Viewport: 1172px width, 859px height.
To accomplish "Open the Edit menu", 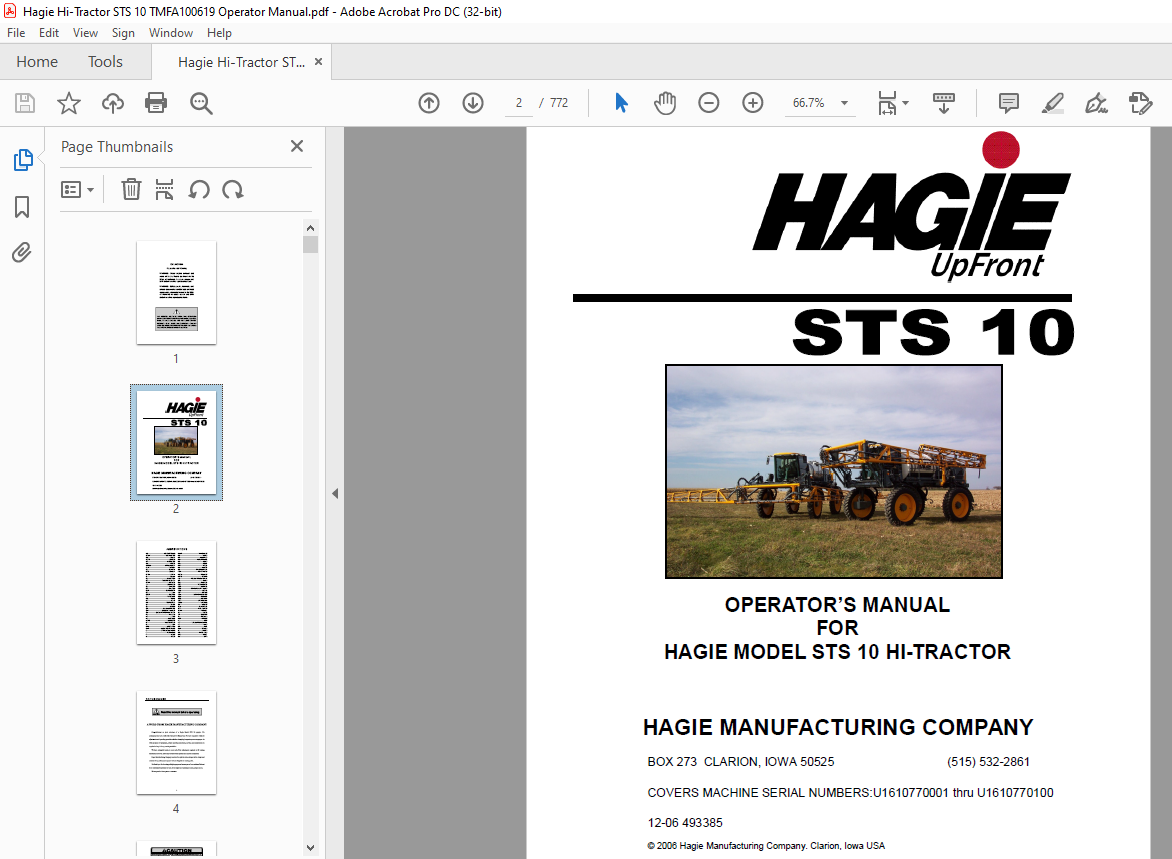I will 49,33.
